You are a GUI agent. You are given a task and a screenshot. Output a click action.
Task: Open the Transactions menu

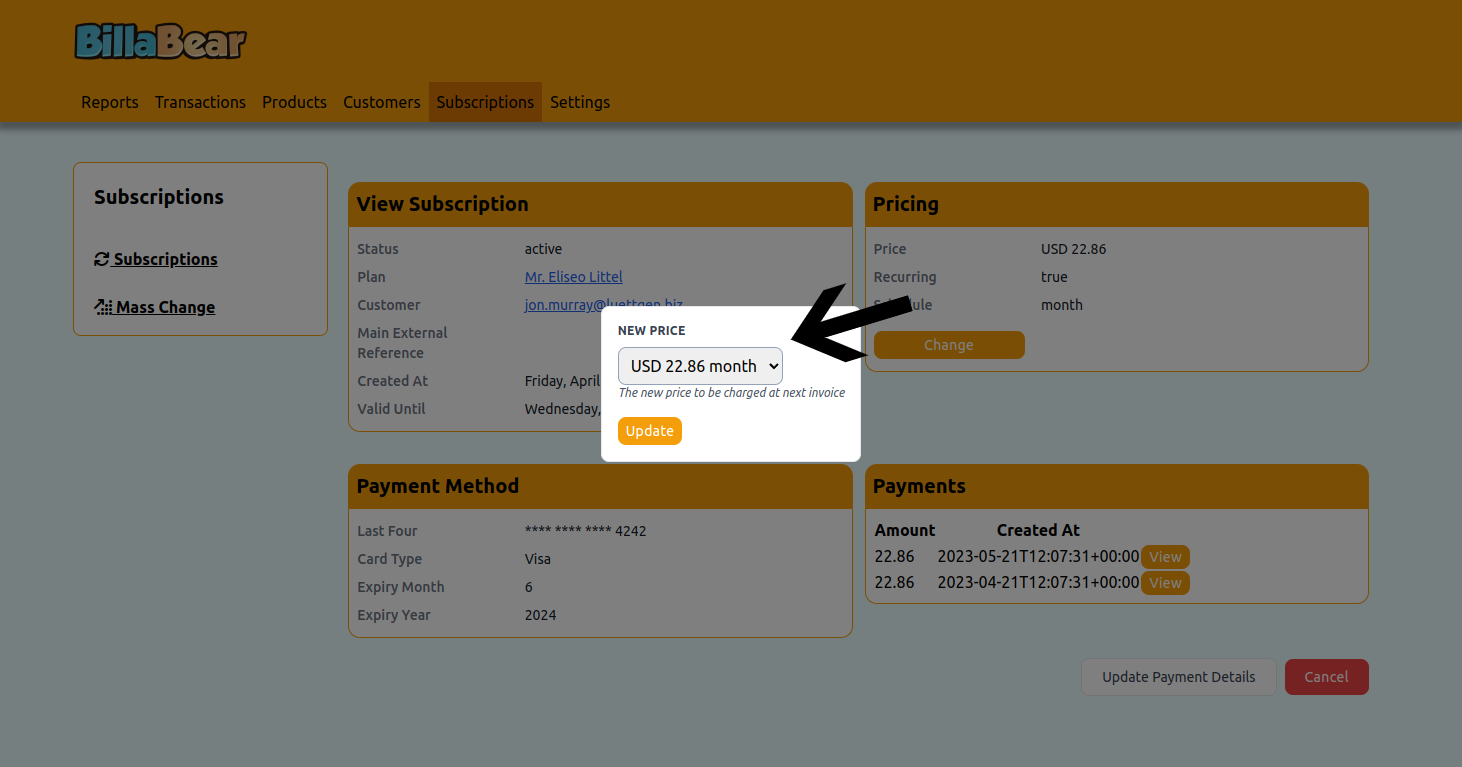pos(200,102)
